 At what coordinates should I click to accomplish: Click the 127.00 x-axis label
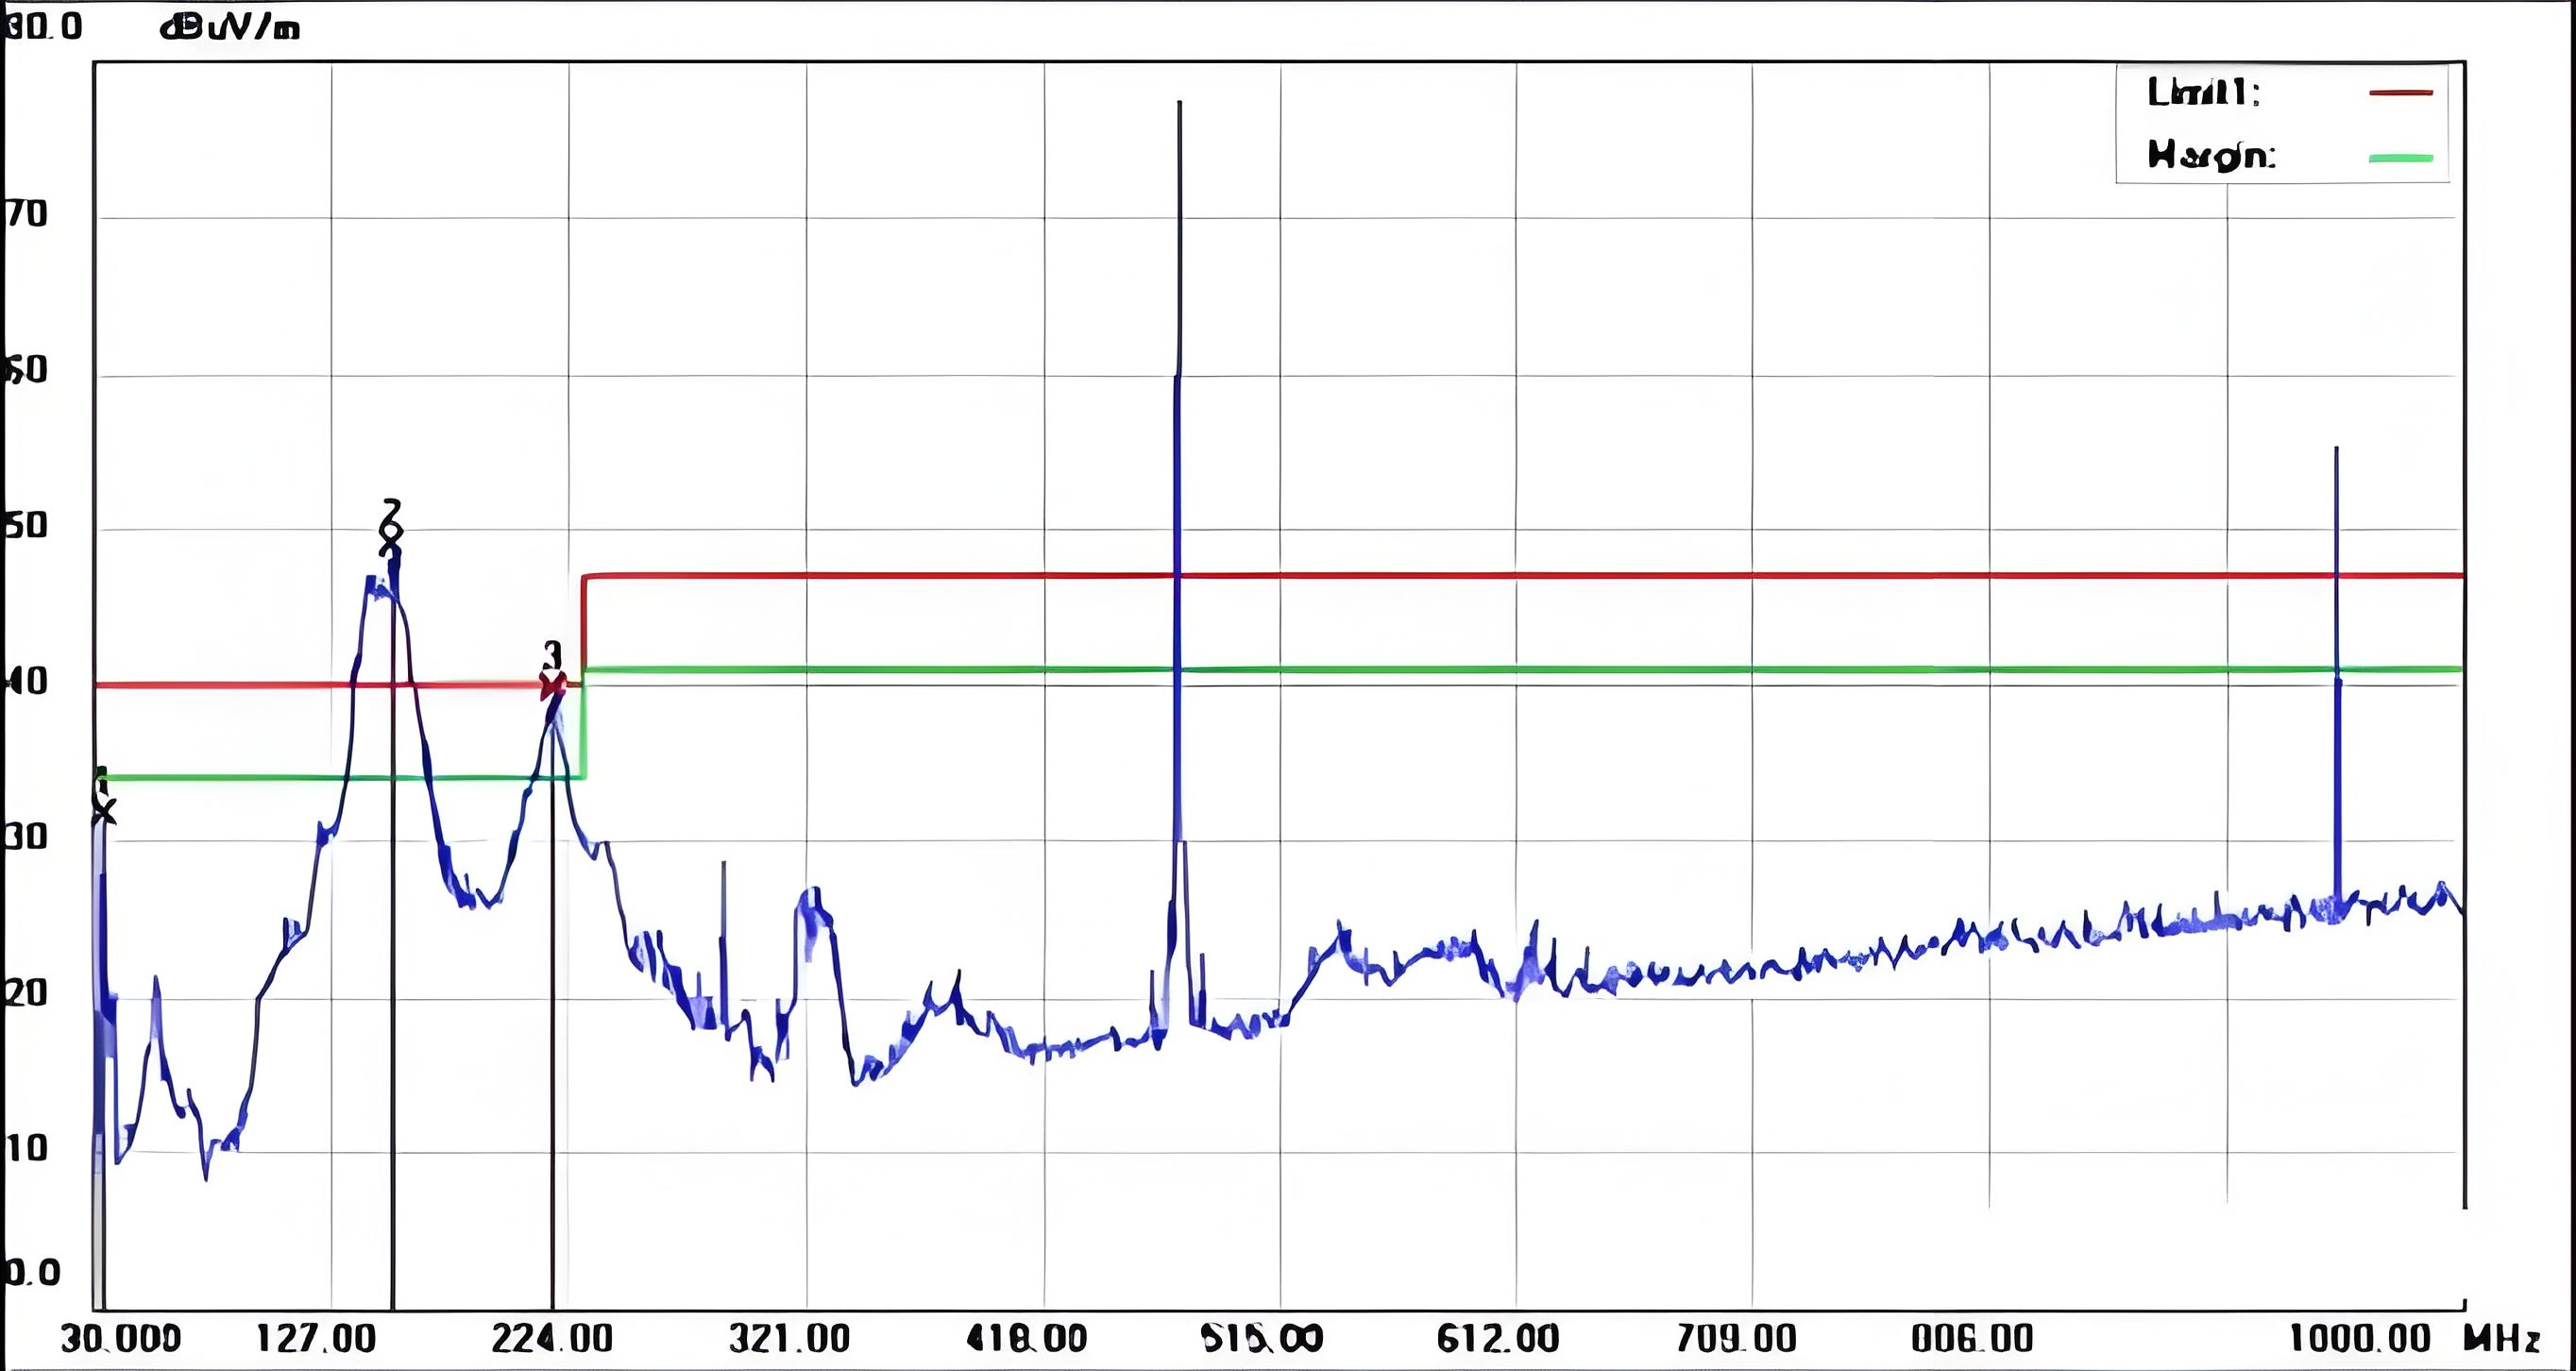point(316,1338)
